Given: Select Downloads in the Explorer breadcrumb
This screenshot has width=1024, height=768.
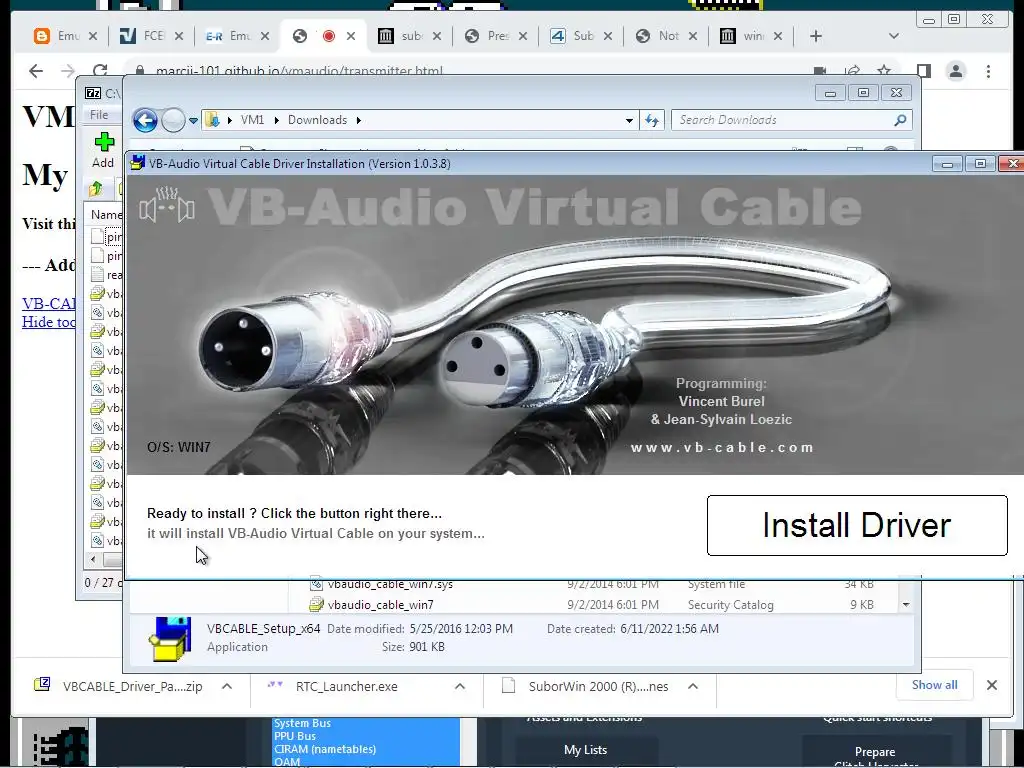Looking at the screenshot, I should click(317, 120).
